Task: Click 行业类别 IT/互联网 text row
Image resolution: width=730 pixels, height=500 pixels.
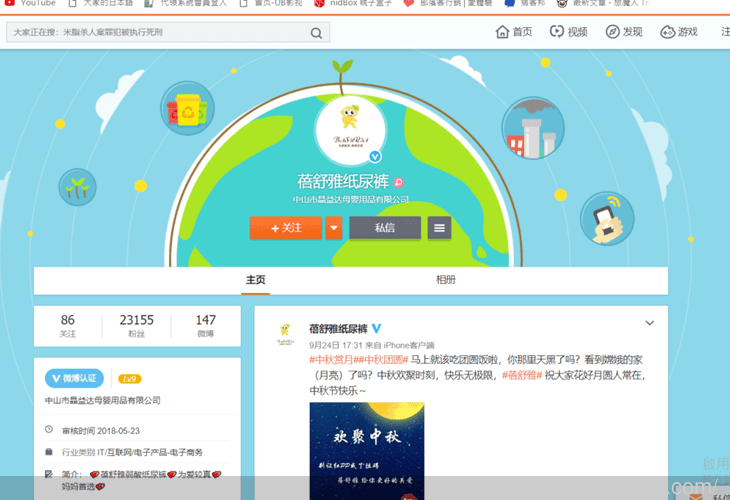Action: [x=132, y=452]
